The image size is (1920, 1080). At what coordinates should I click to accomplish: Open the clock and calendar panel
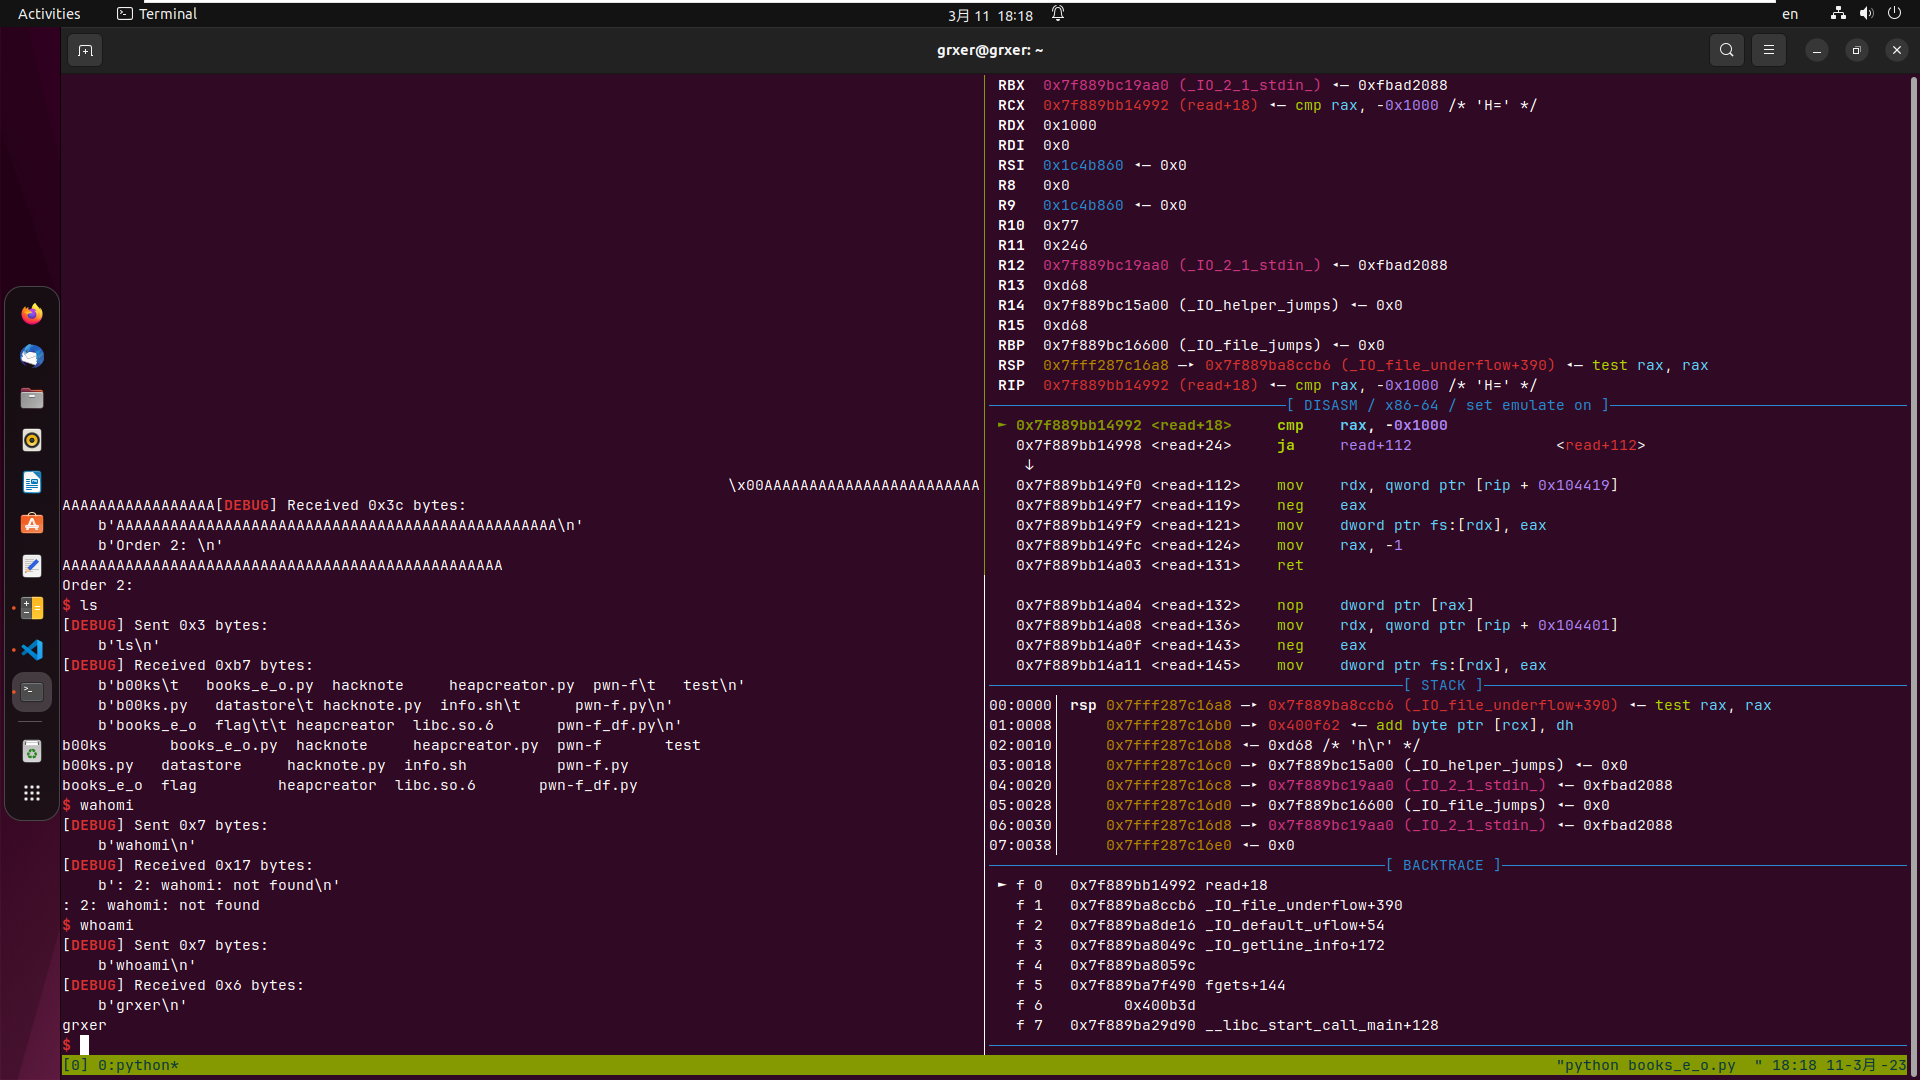(990, 15)
